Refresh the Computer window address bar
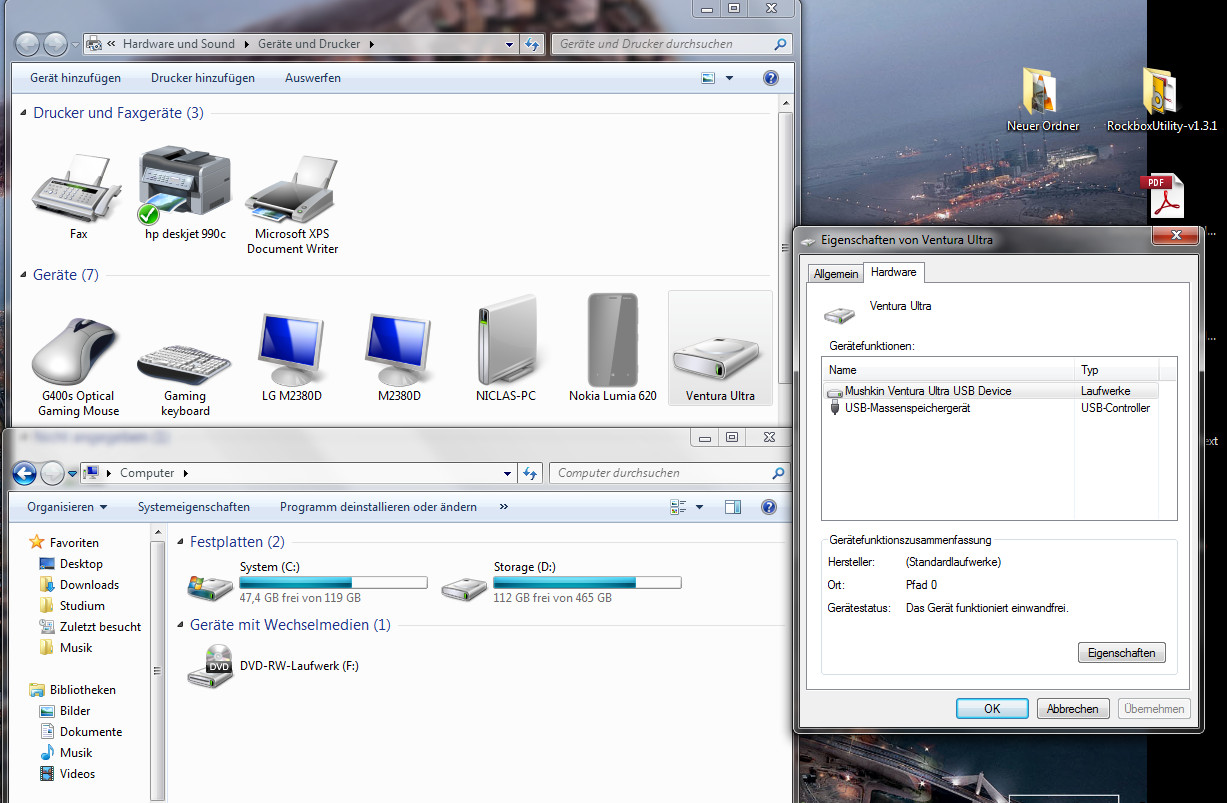This screenshot has width=1227, height=803. (532, 473)
